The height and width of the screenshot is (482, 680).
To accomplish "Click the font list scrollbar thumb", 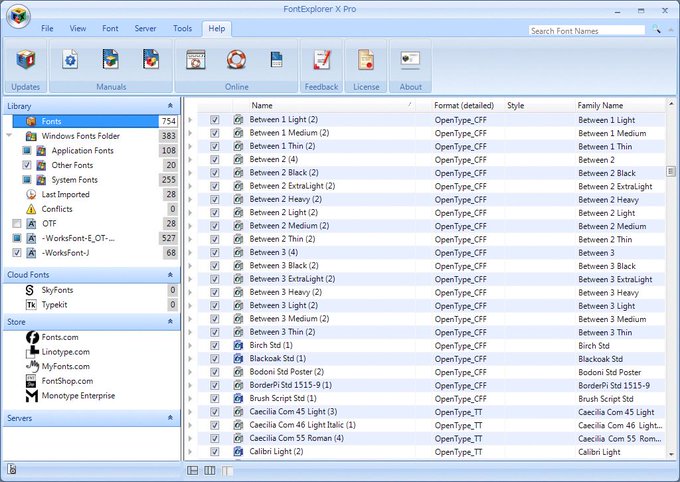I will [x=671, y=171].
